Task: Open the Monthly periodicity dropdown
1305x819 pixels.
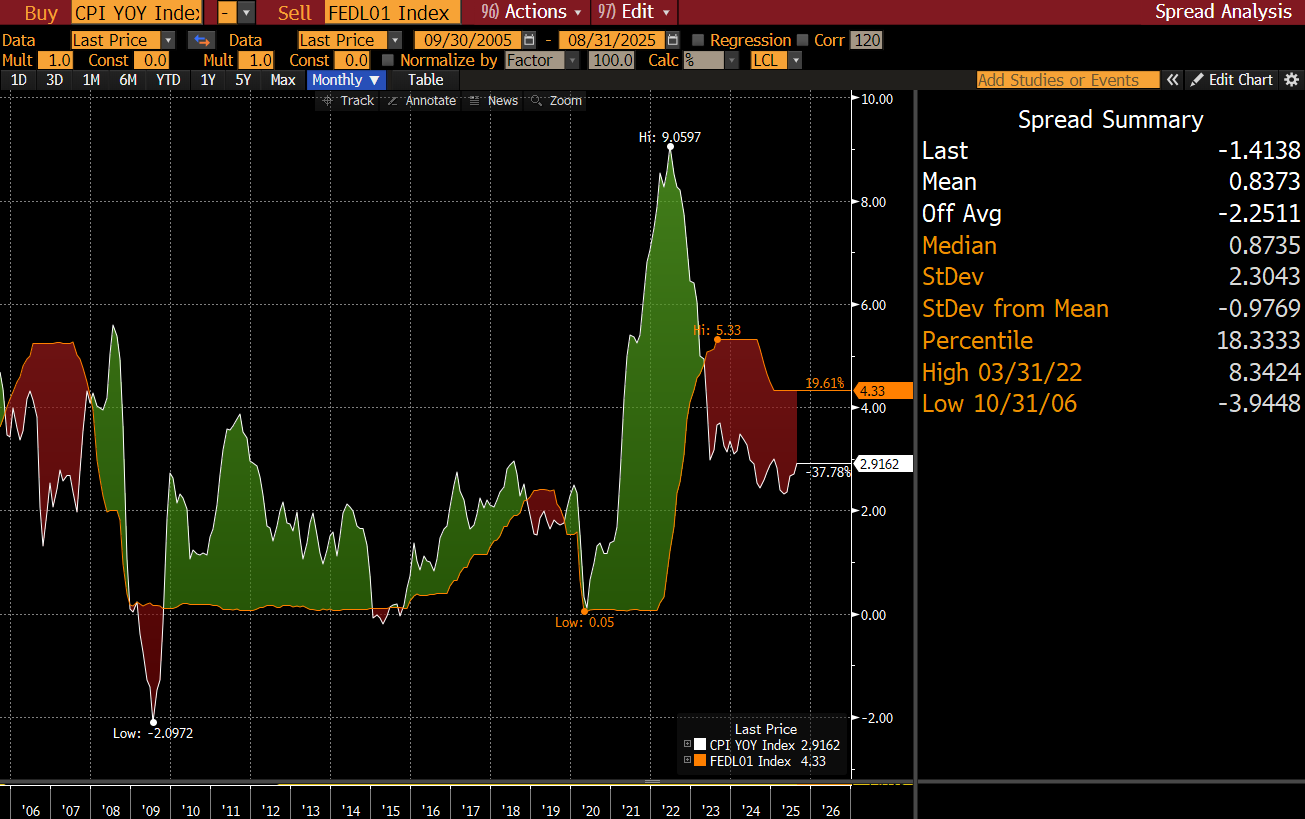Action: (x=346, y=80)
